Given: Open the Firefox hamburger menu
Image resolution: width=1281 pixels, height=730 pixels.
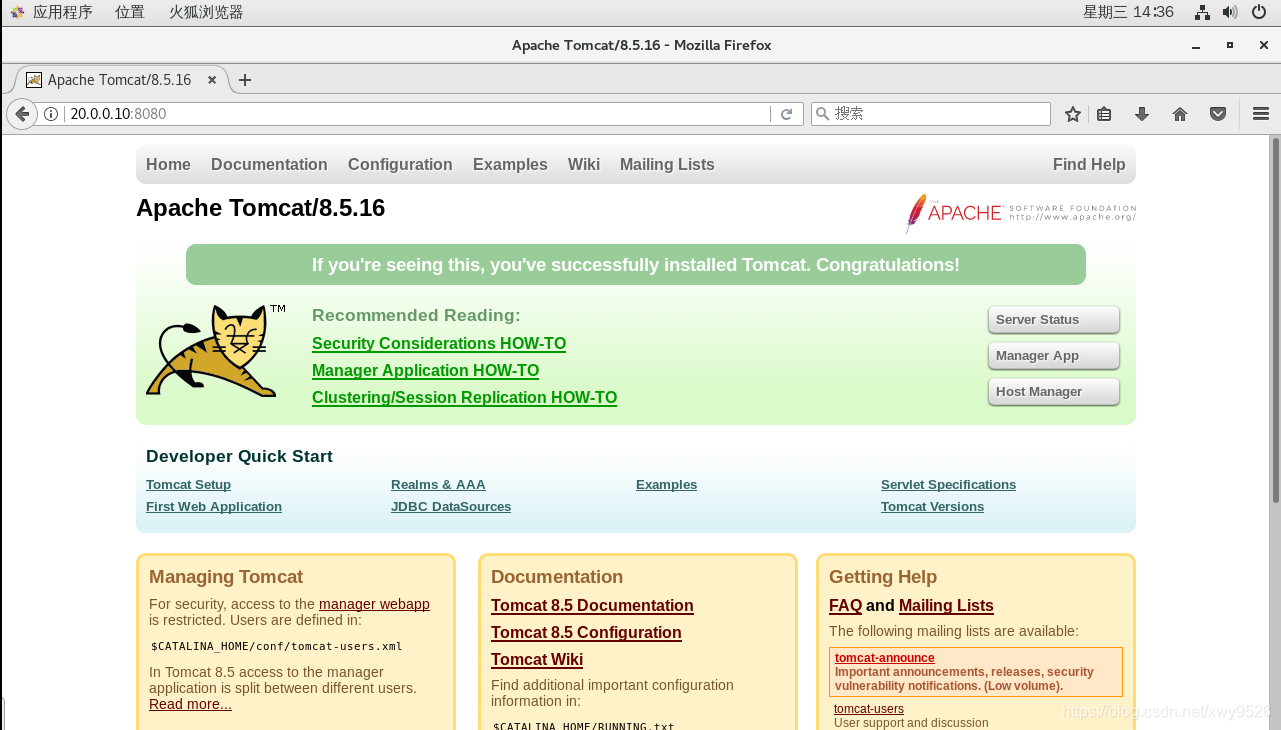Looking at the screenshot, I should click(1260, 114).
